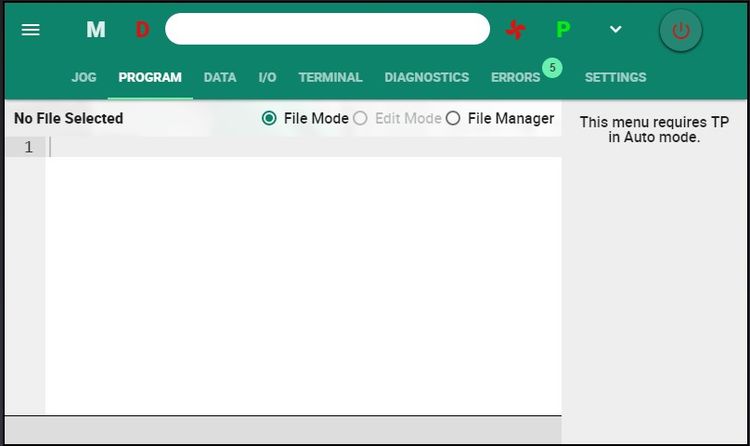Click into line 1 of program editor
Viewport: 750px width, 446px height.
[300, 147]
